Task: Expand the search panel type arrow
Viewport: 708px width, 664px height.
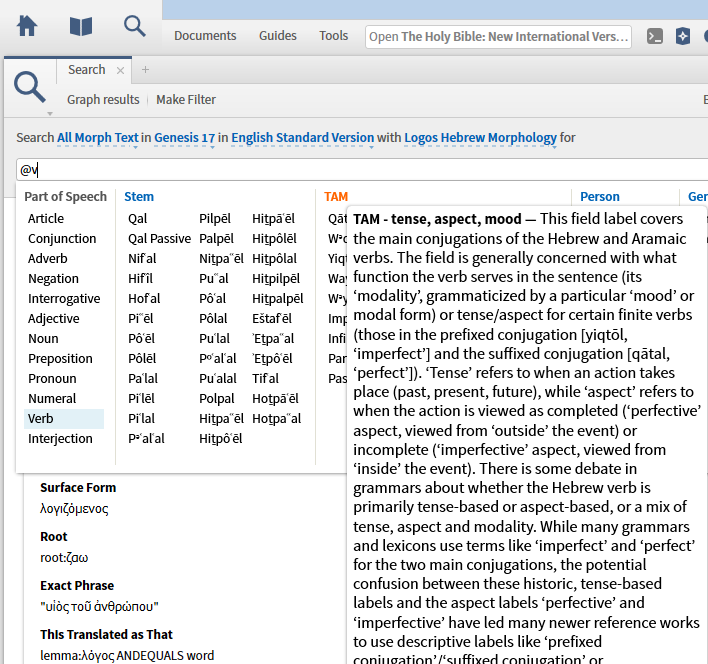Action: pos(50,113)
